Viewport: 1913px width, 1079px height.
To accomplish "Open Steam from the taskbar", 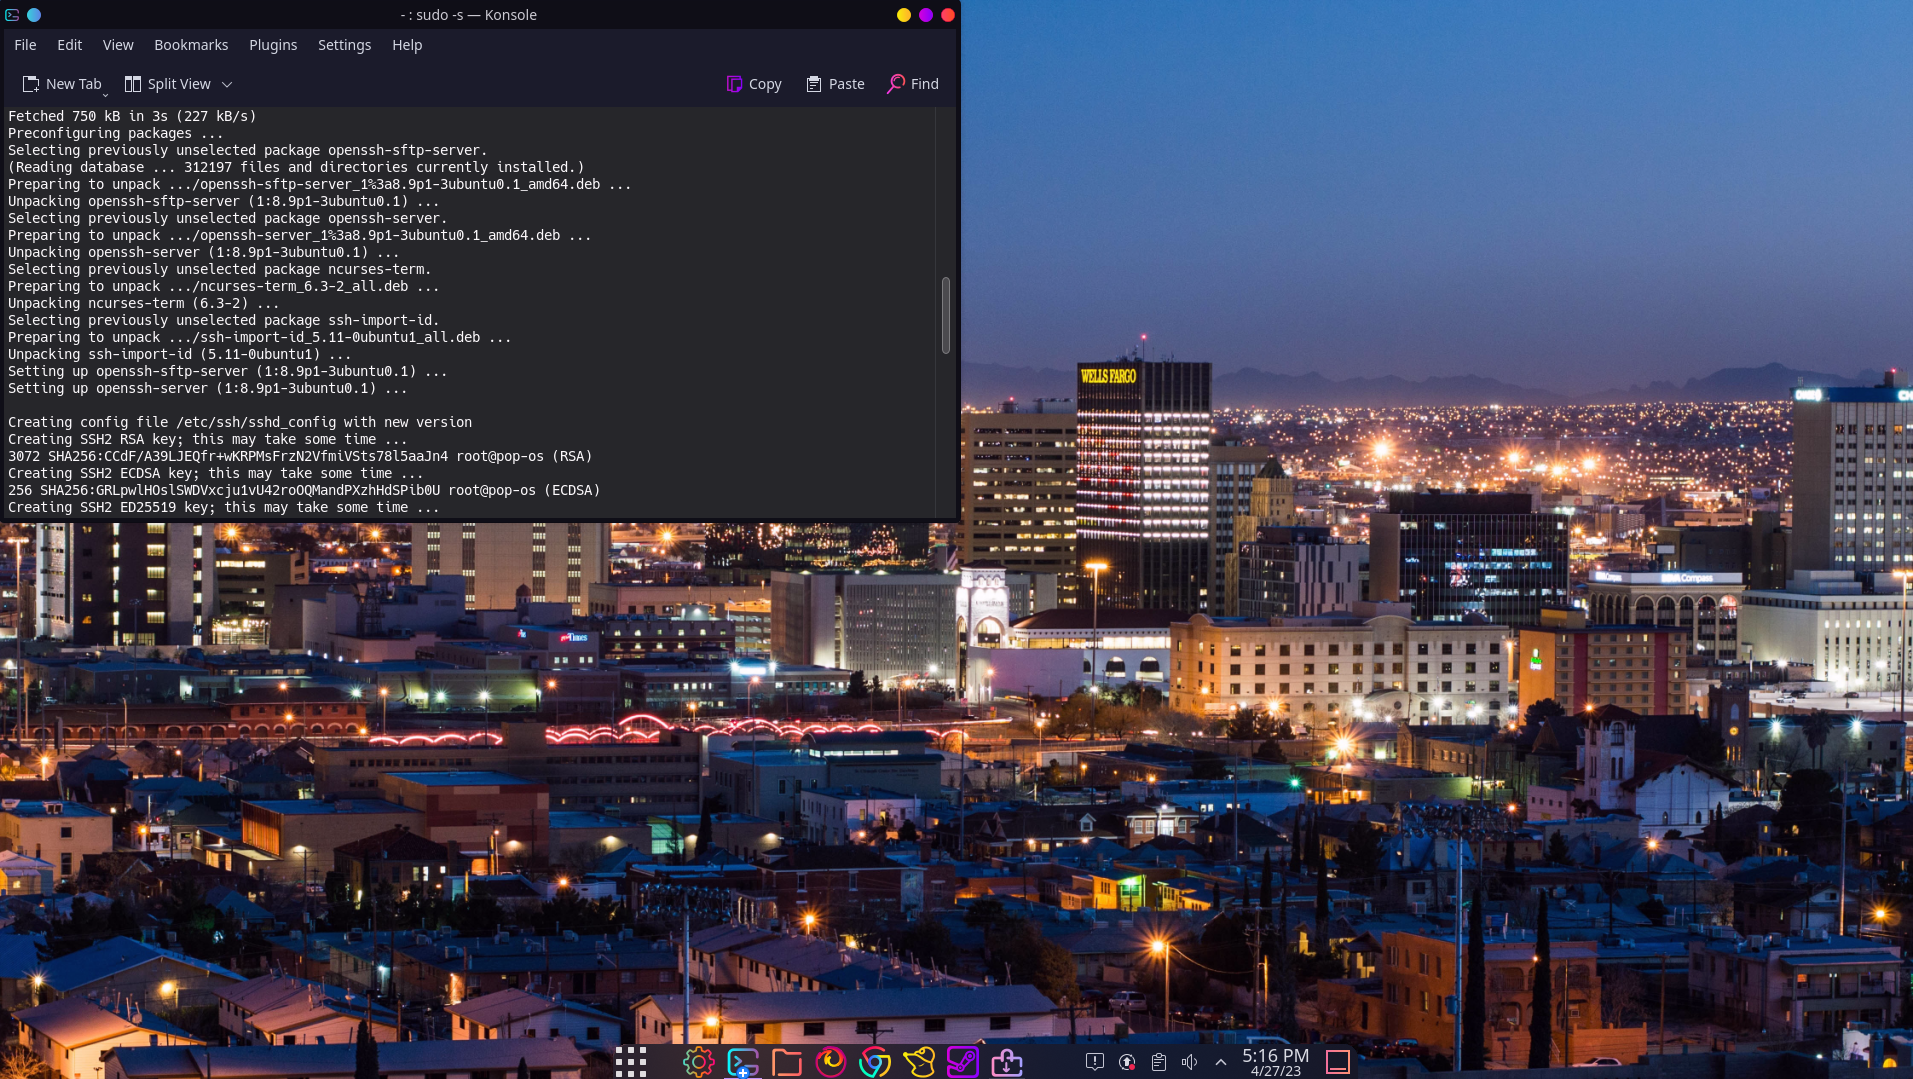I will (x=963, y=1062).
